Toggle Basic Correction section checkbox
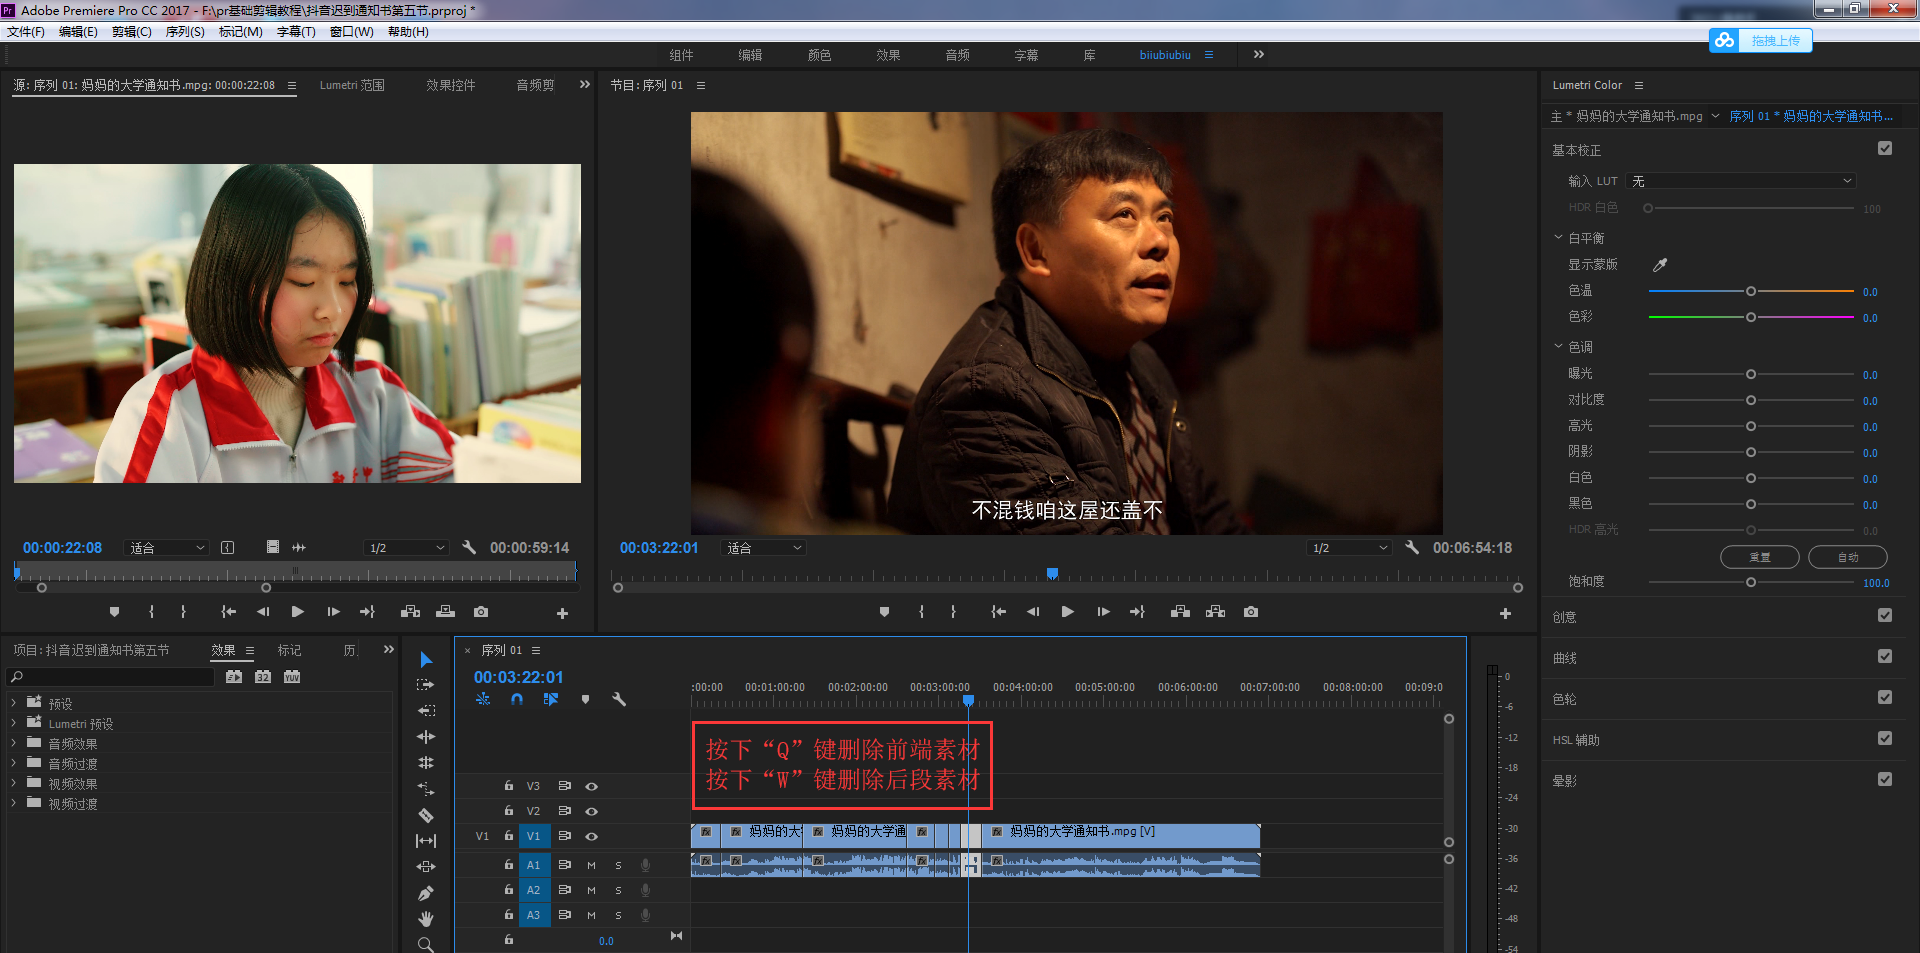Viewport: 1920px width, 953px height. pos(1885,149)
